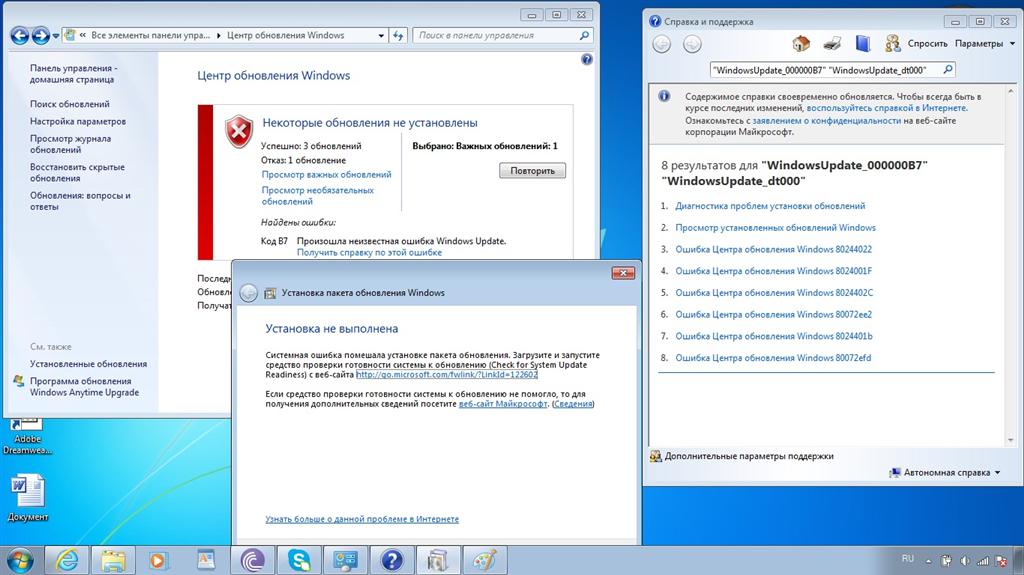Click Узнать больше о данной проблеме
Viewport: 1024px width, 575px height.
click(362, 519)
